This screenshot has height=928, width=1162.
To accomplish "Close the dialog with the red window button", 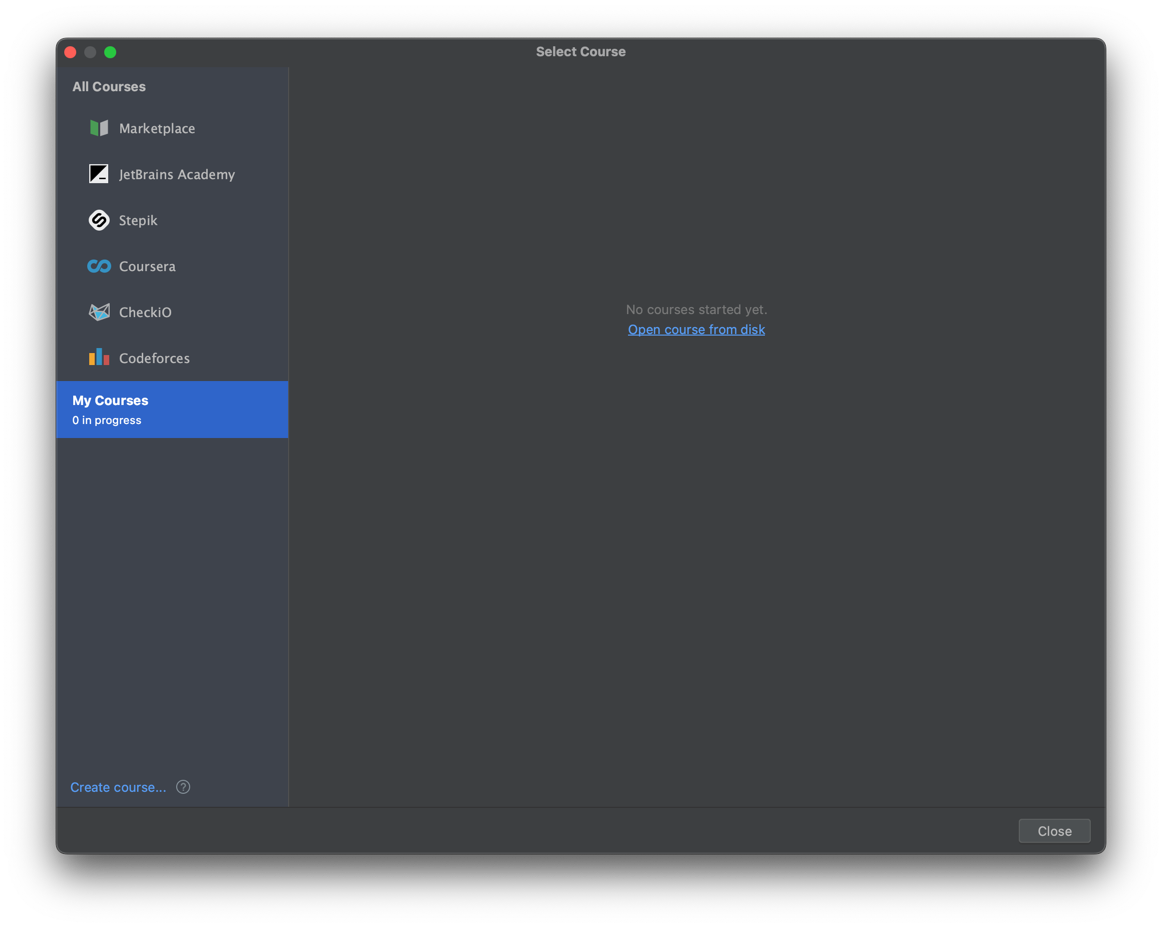I will (x=70, y=52).
